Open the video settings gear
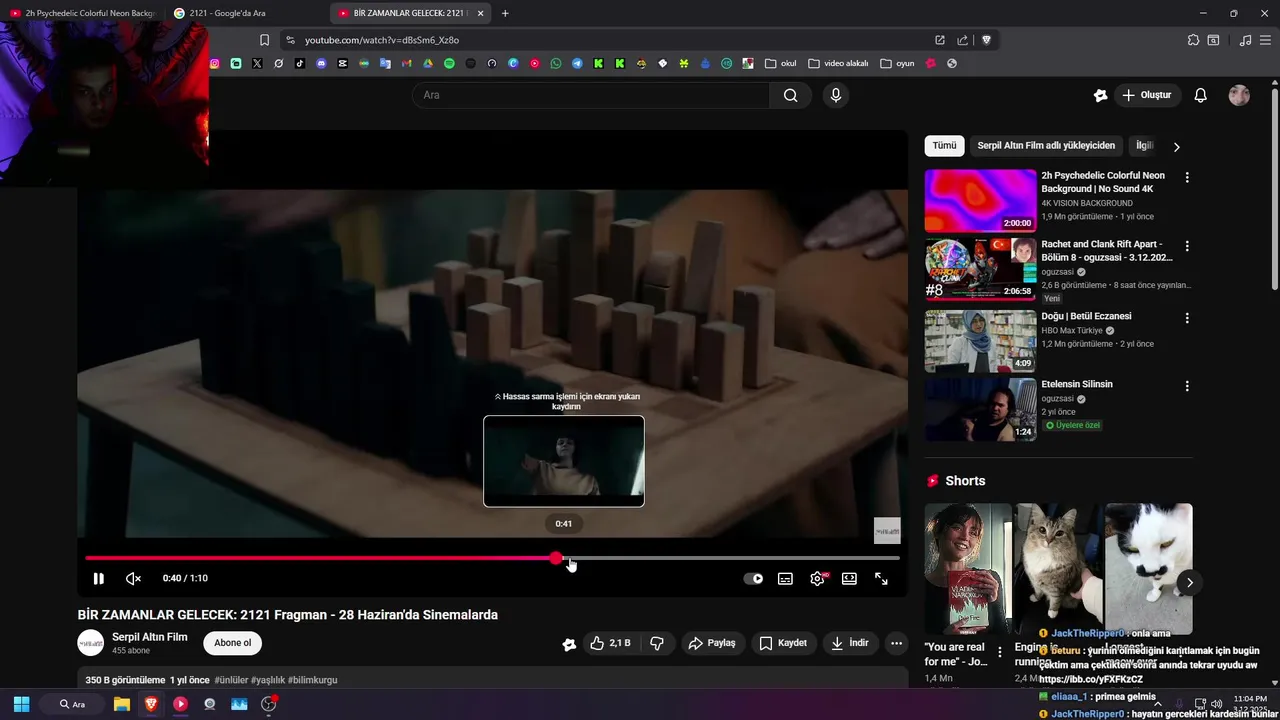 click(818, 578)
